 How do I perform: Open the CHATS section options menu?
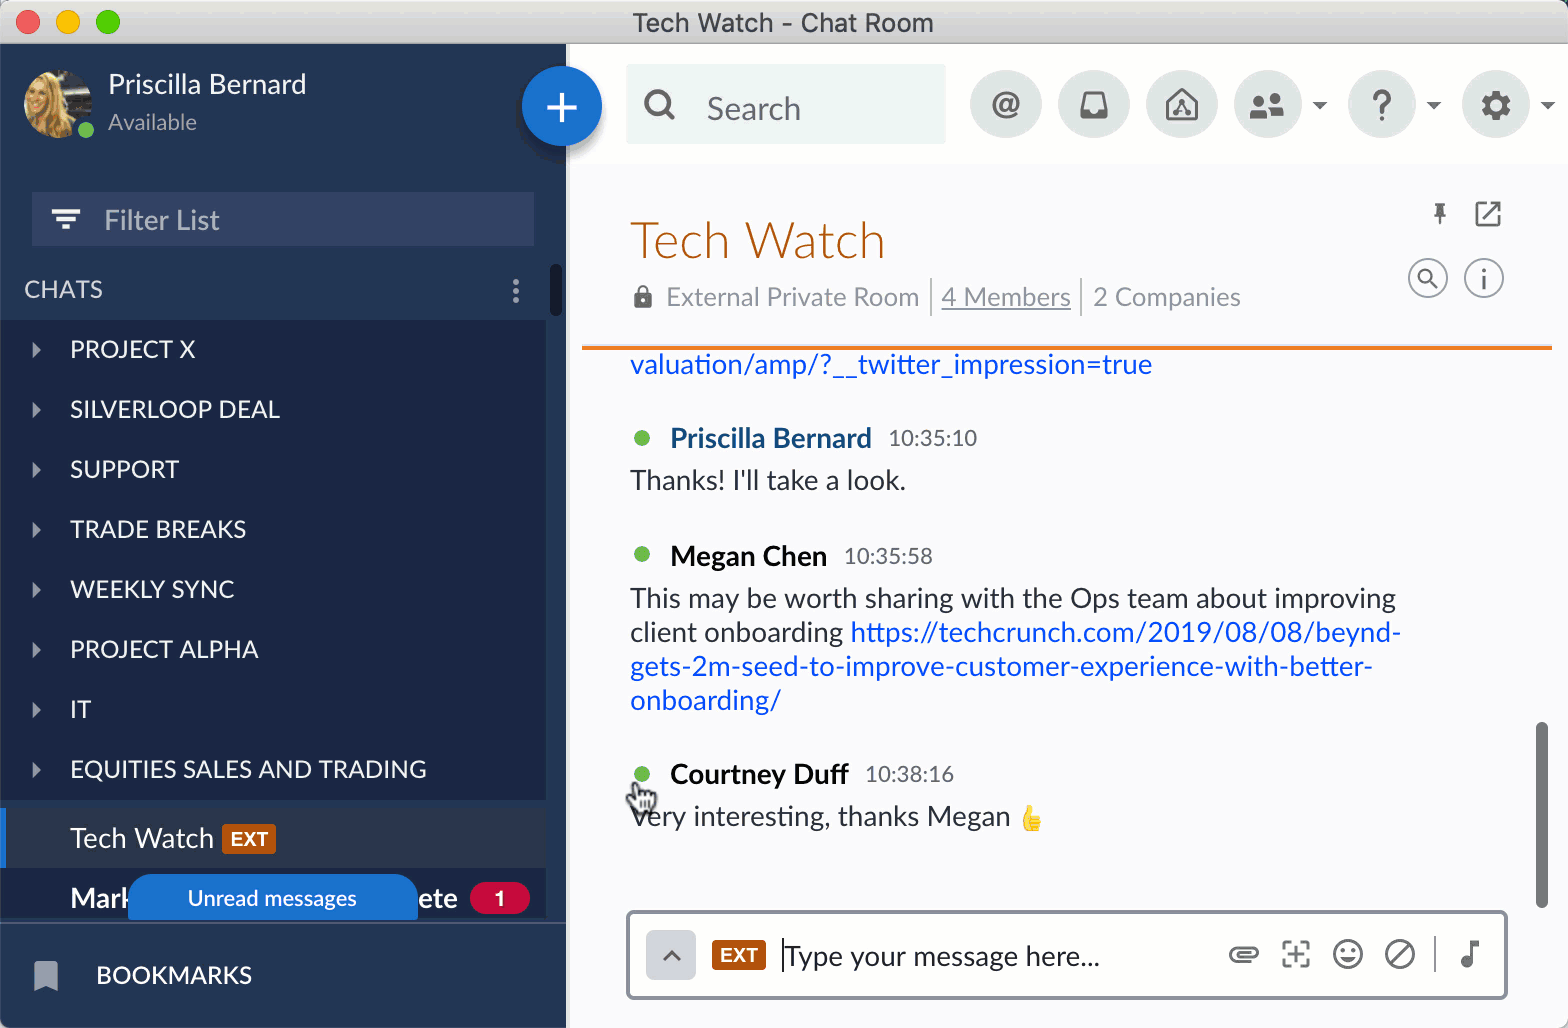(515, 291)
